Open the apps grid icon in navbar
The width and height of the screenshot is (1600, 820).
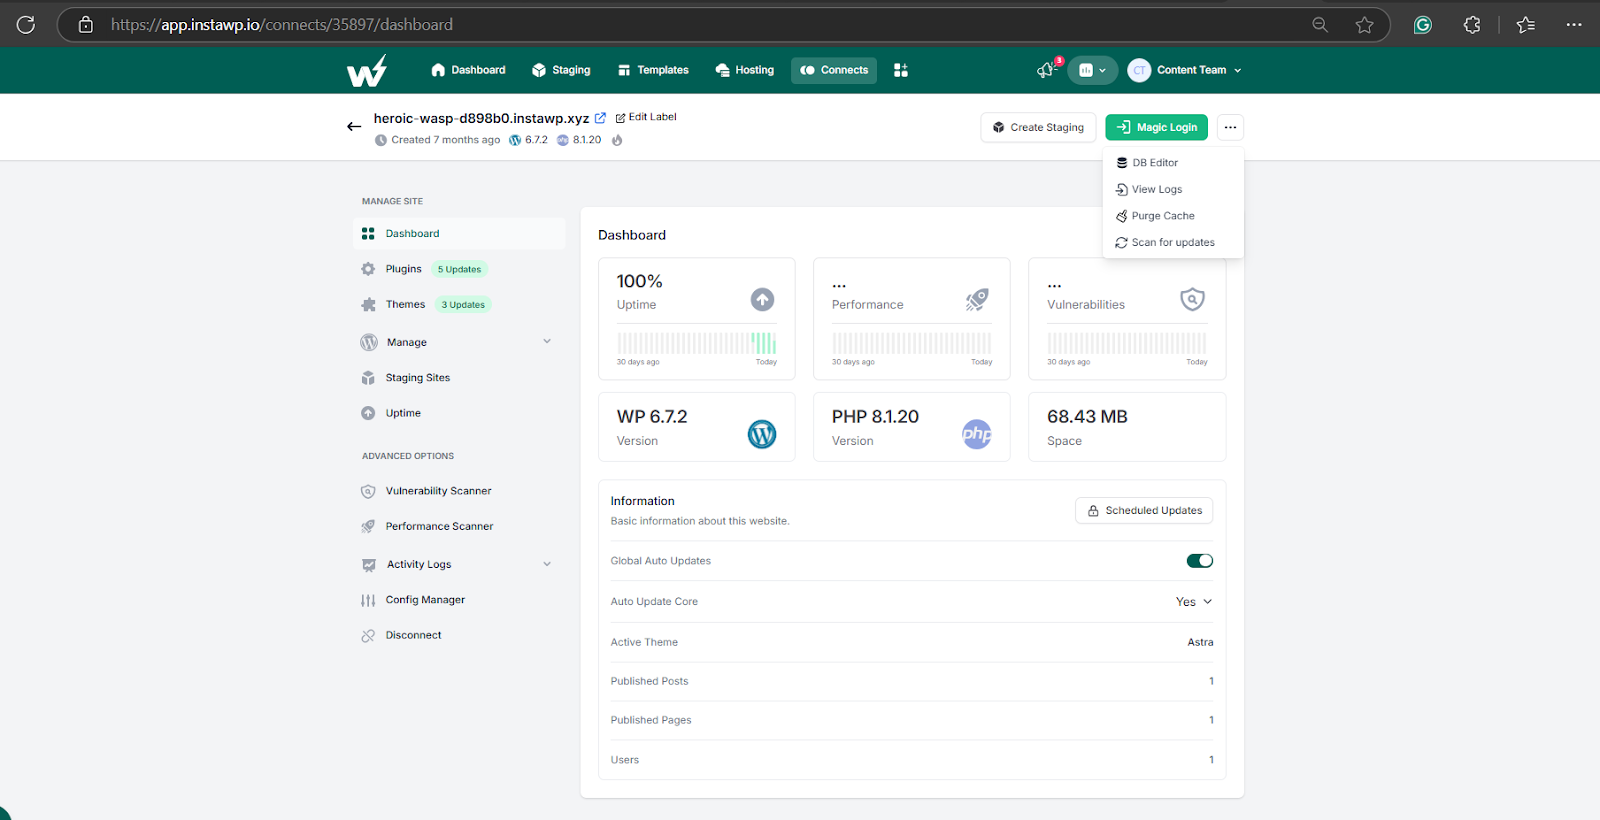coord(901,70)
